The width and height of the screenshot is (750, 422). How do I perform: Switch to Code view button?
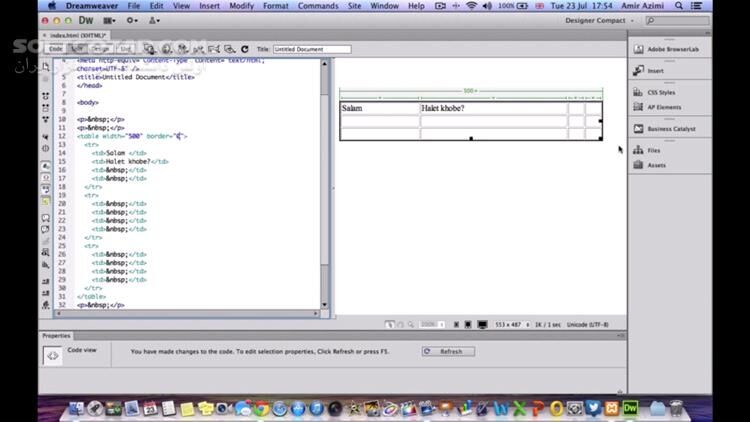click(56, 48)
